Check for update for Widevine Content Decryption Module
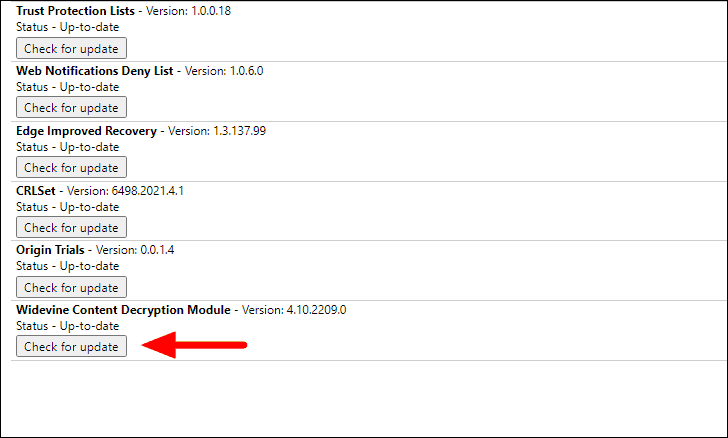Screen dimensions: 728x438 coord(72,346)
